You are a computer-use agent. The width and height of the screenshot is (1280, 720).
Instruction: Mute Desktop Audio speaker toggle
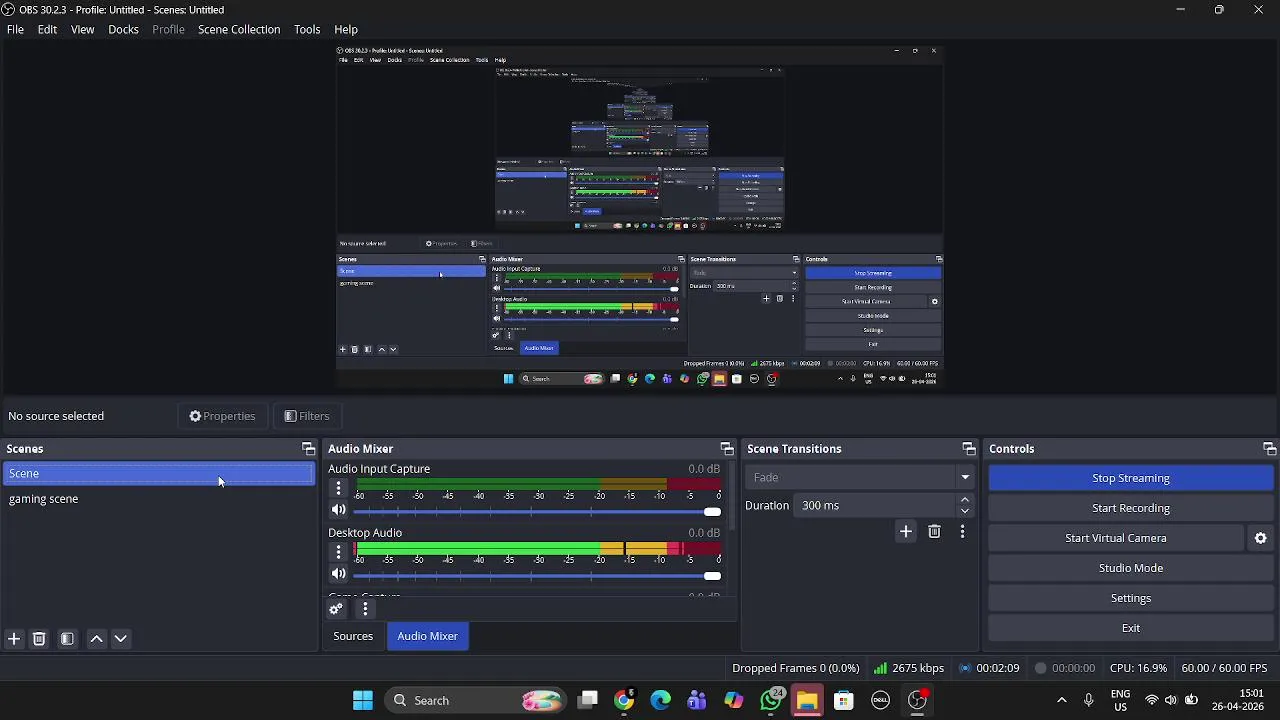click(338, 574)
